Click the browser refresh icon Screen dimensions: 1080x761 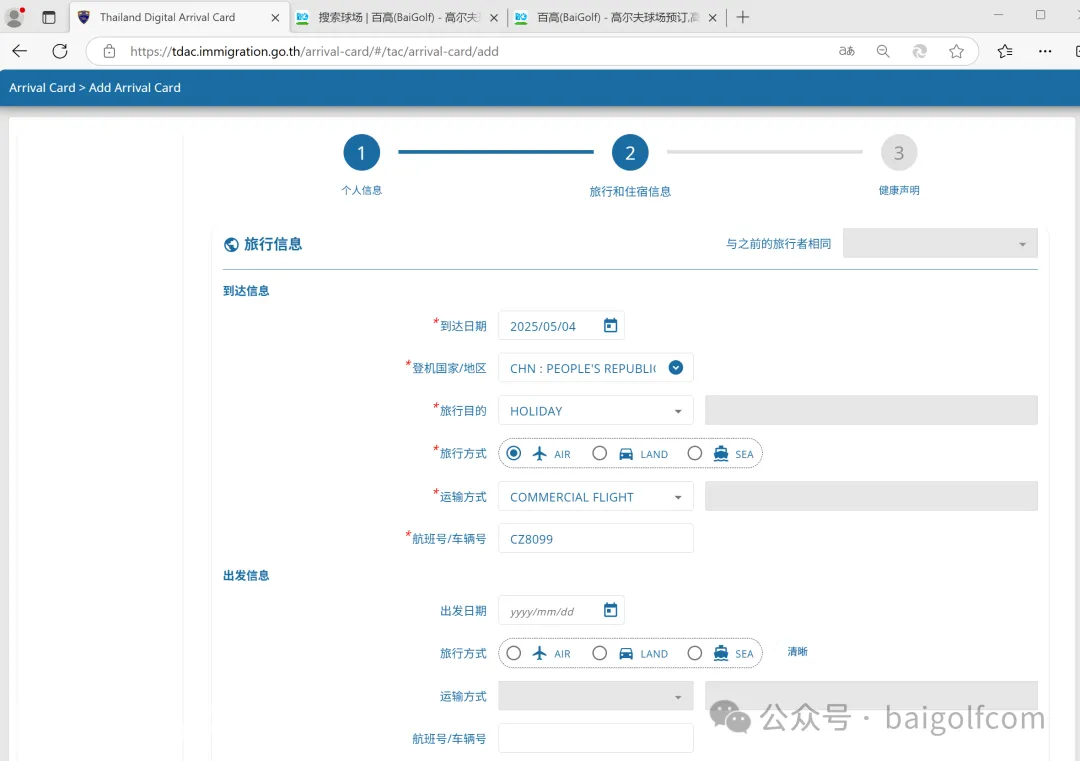(x=60, y=51)
